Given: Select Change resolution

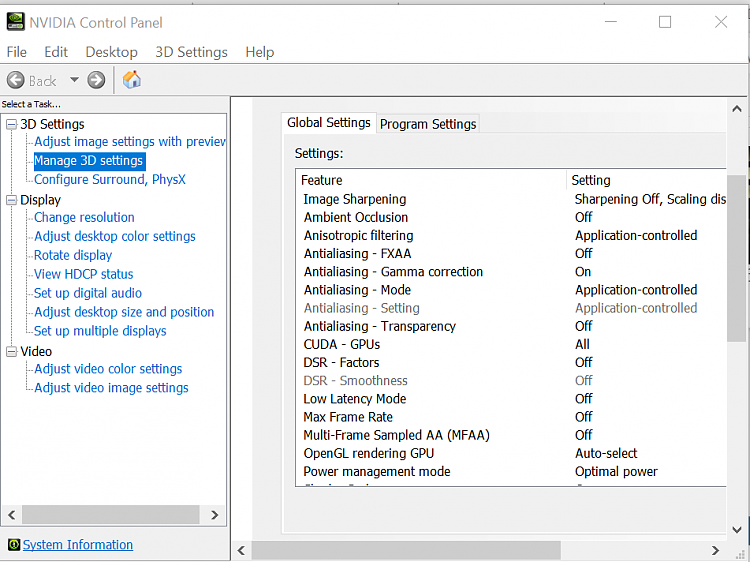Looking at the screenshot, I should tap(84, 217).
